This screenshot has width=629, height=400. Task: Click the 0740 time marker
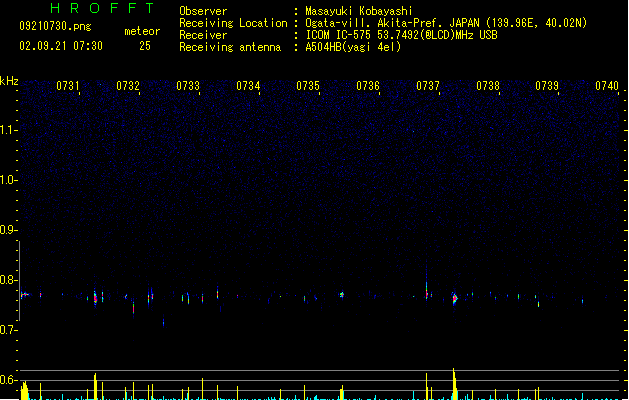pos(607,86)
